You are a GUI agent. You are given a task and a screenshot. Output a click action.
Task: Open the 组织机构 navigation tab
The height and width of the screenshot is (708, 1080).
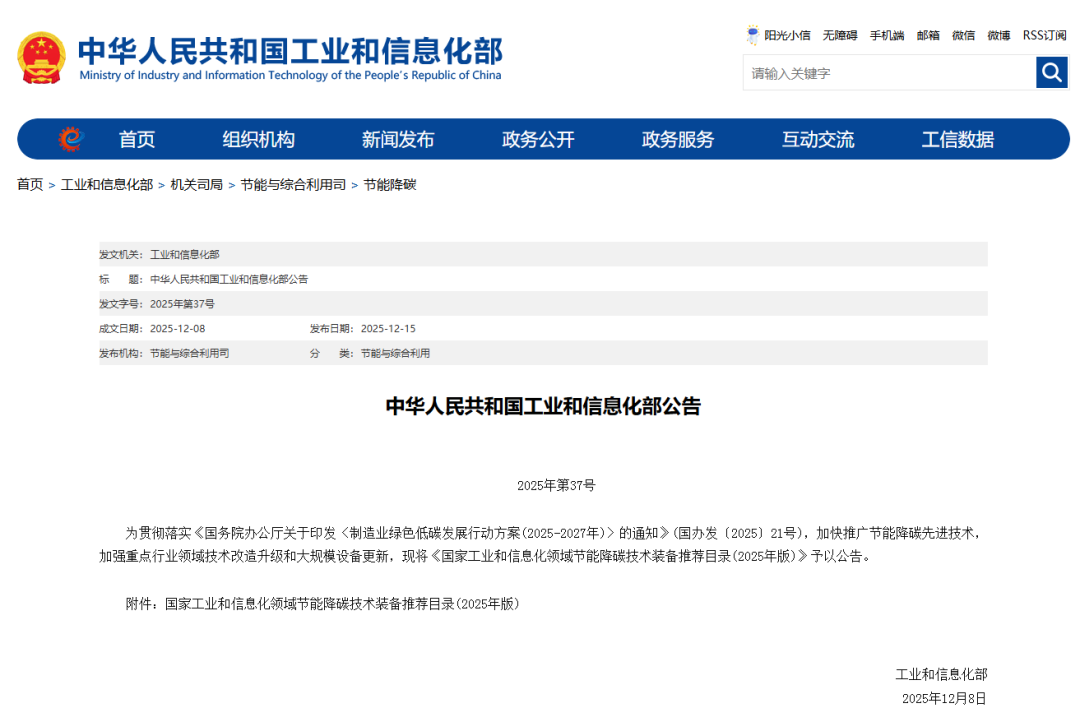(260, 140)
